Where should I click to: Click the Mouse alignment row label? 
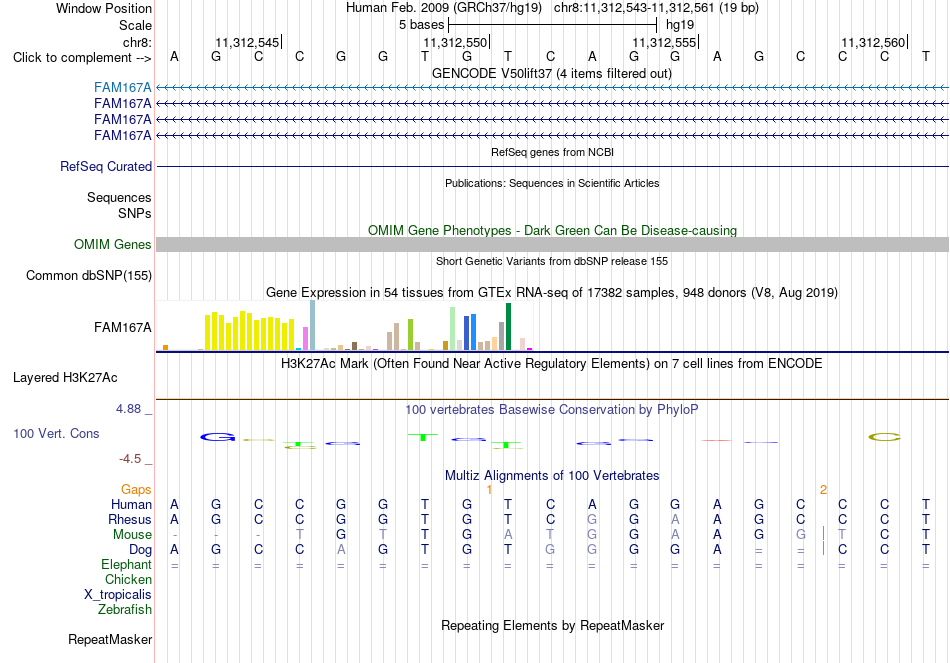(x=132, y=535)
